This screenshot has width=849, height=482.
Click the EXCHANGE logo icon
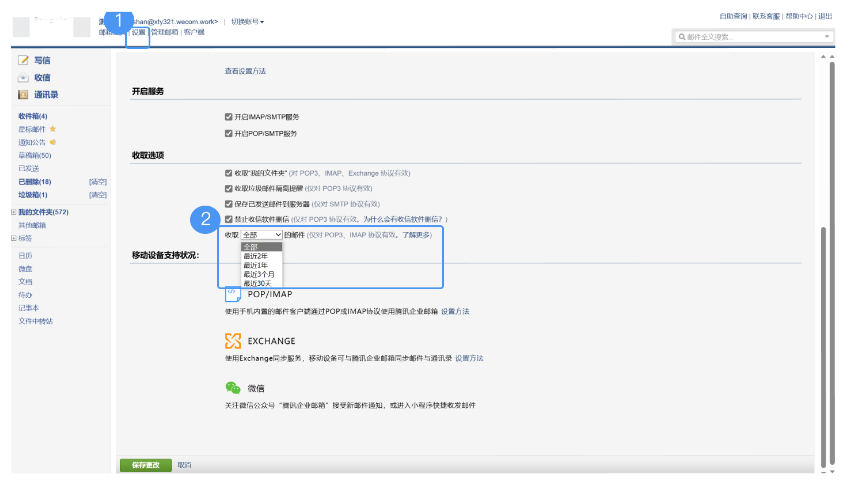[232, 341]
